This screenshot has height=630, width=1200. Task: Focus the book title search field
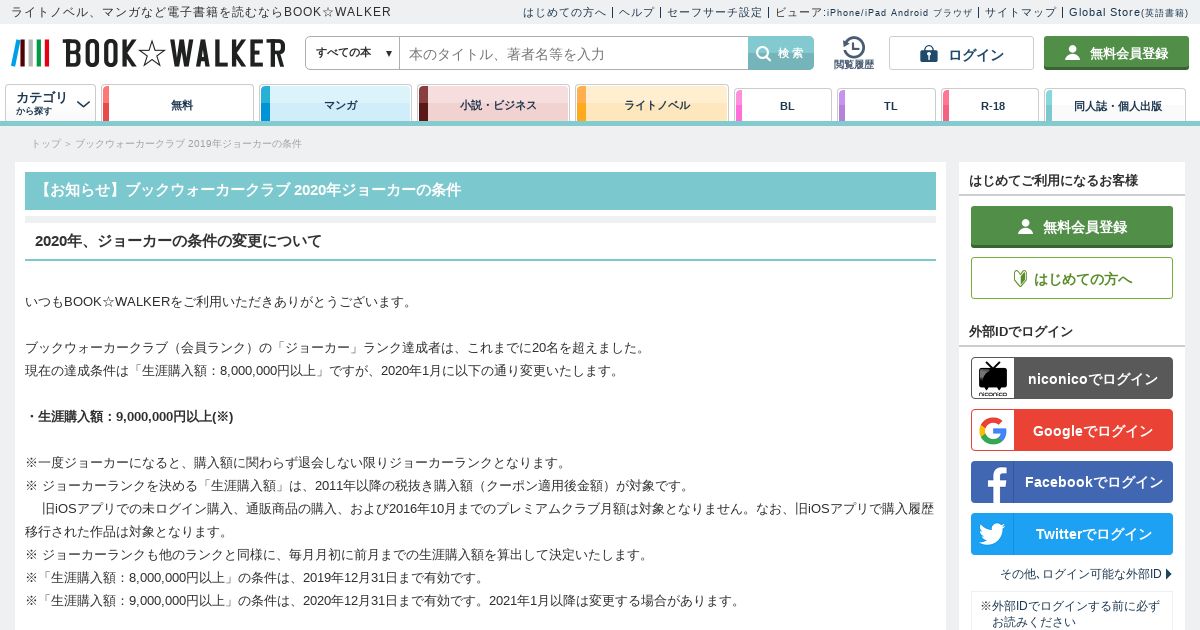coord(574,53)
